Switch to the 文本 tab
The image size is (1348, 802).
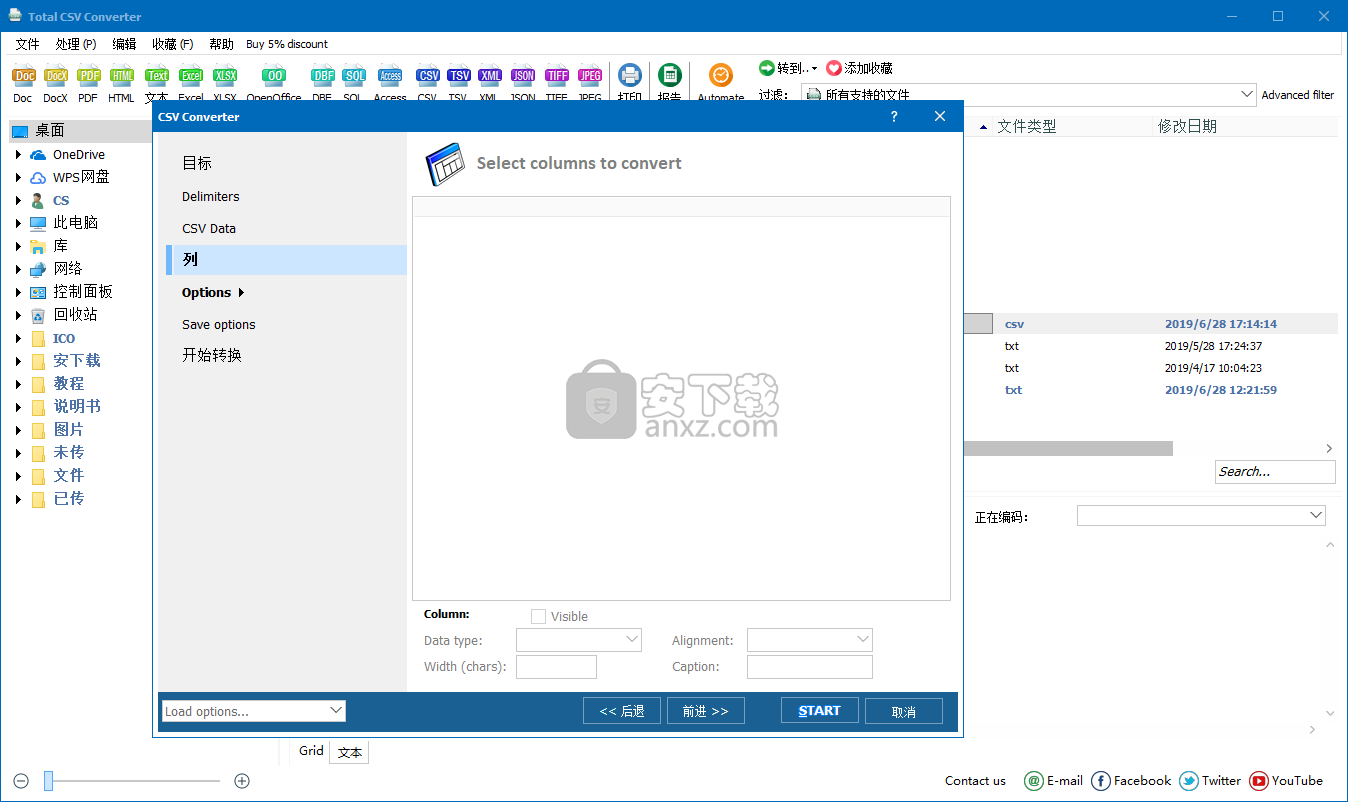pos(350,753)
